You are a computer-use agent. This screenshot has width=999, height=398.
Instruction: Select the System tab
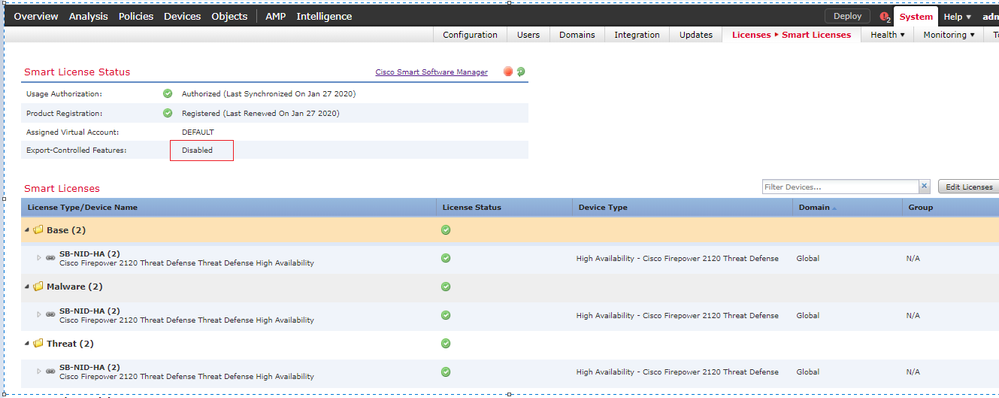click(916, 17)
